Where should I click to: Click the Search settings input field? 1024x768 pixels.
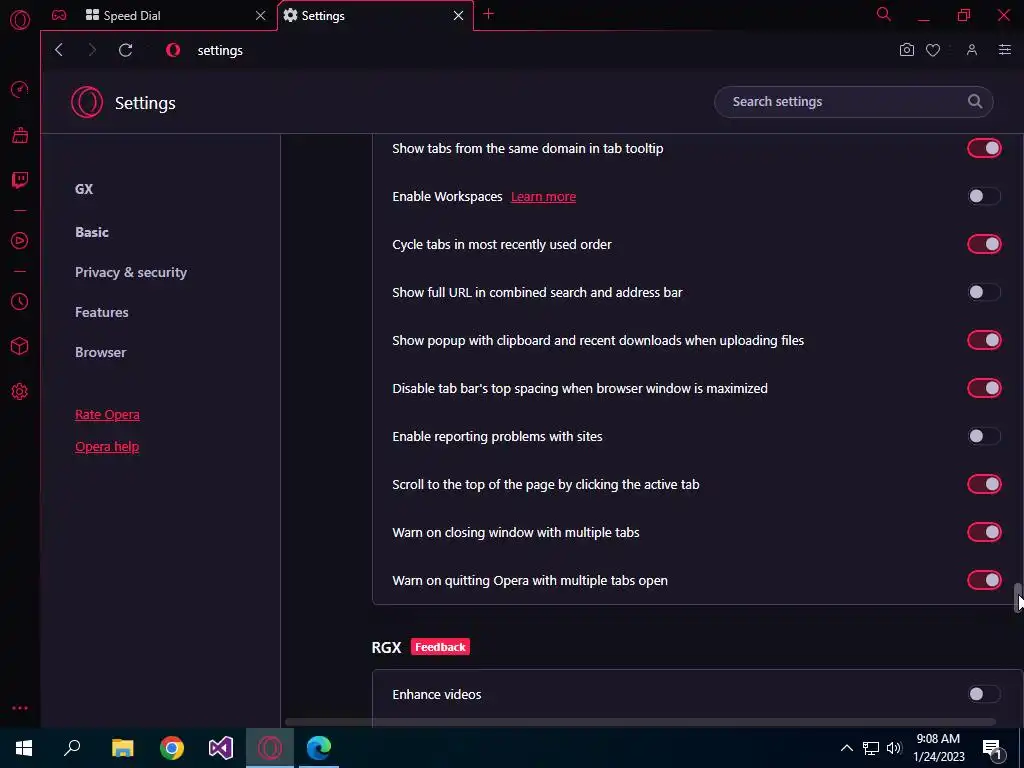[x=854, y=102]
